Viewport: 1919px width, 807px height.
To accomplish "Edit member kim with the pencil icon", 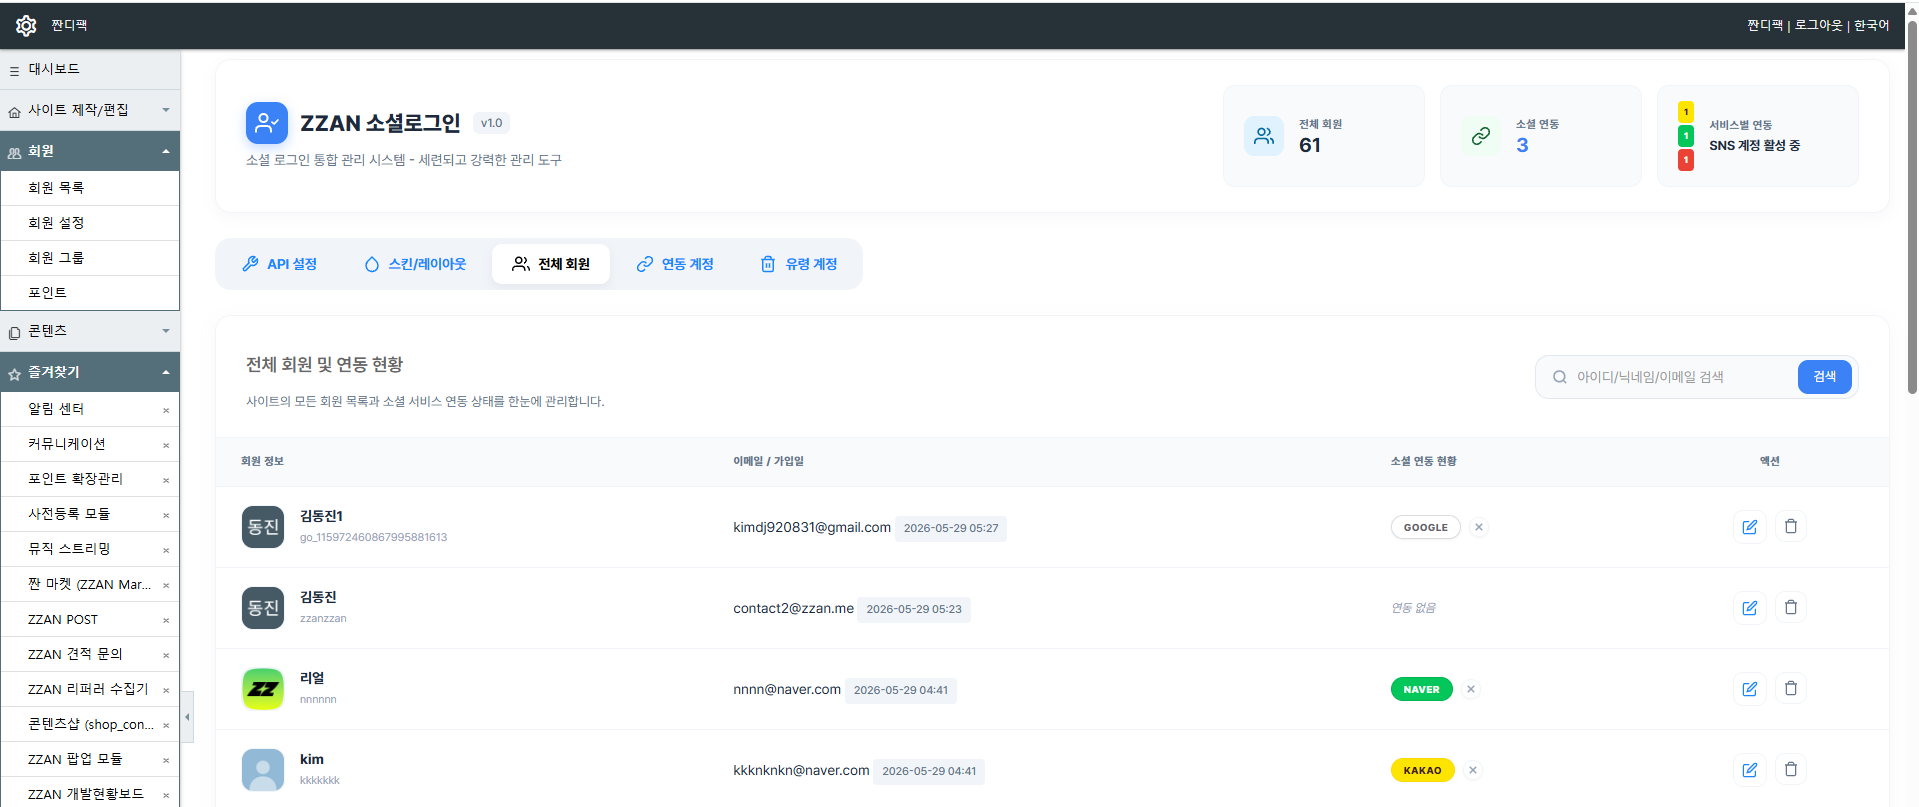I will pyautogui.click(x=1750, y=770).
